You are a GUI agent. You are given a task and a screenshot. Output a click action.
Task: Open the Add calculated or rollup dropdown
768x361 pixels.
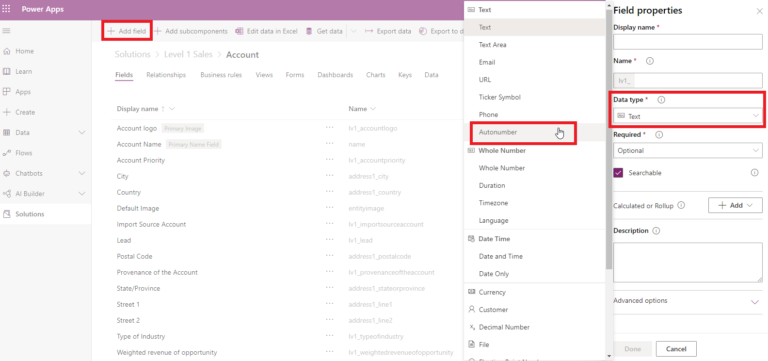[x=735, y=205]
